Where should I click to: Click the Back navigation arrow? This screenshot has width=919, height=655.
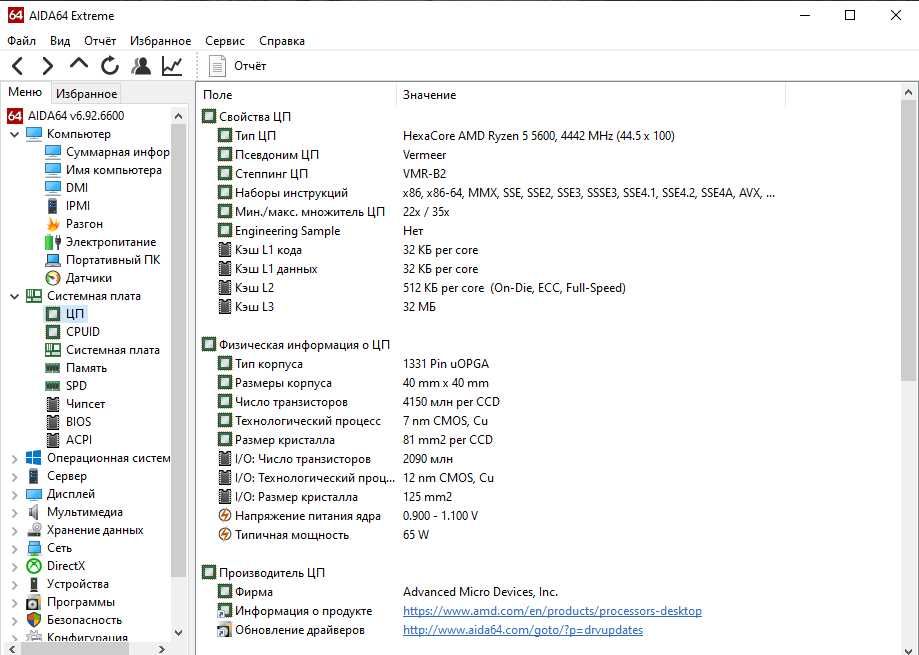(18, 66)
